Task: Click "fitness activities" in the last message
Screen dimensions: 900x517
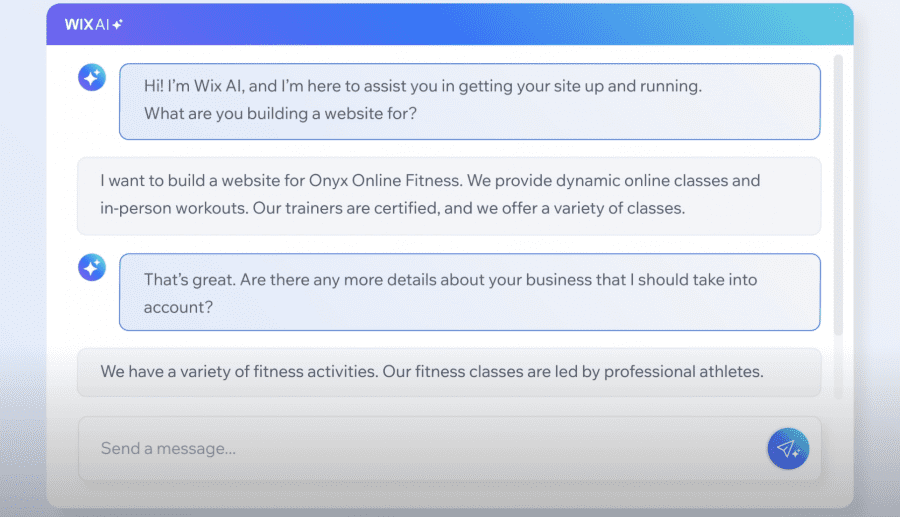Action: click(x=315, y=372)
